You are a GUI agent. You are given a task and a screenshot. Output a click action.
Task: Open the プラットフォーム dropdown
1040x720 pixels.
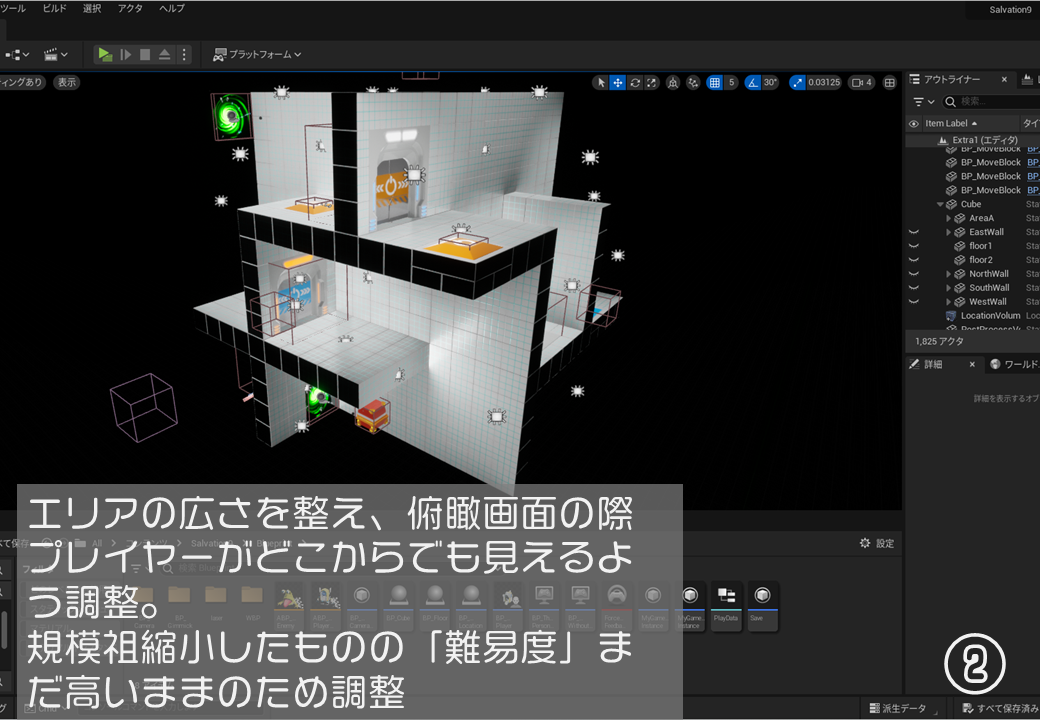tap(257, 55)
